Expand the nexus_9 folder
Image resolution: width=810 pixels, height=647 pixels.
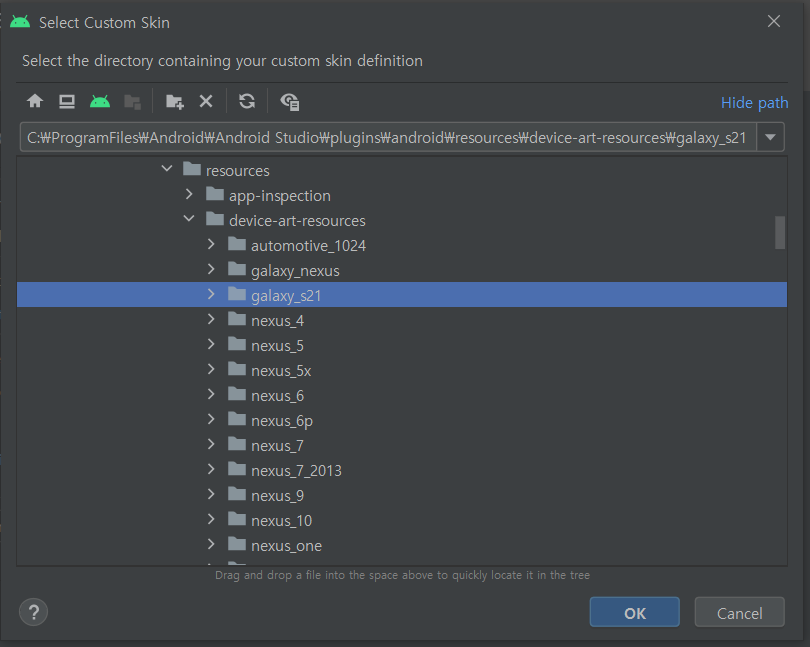click(x=211, y=494)
